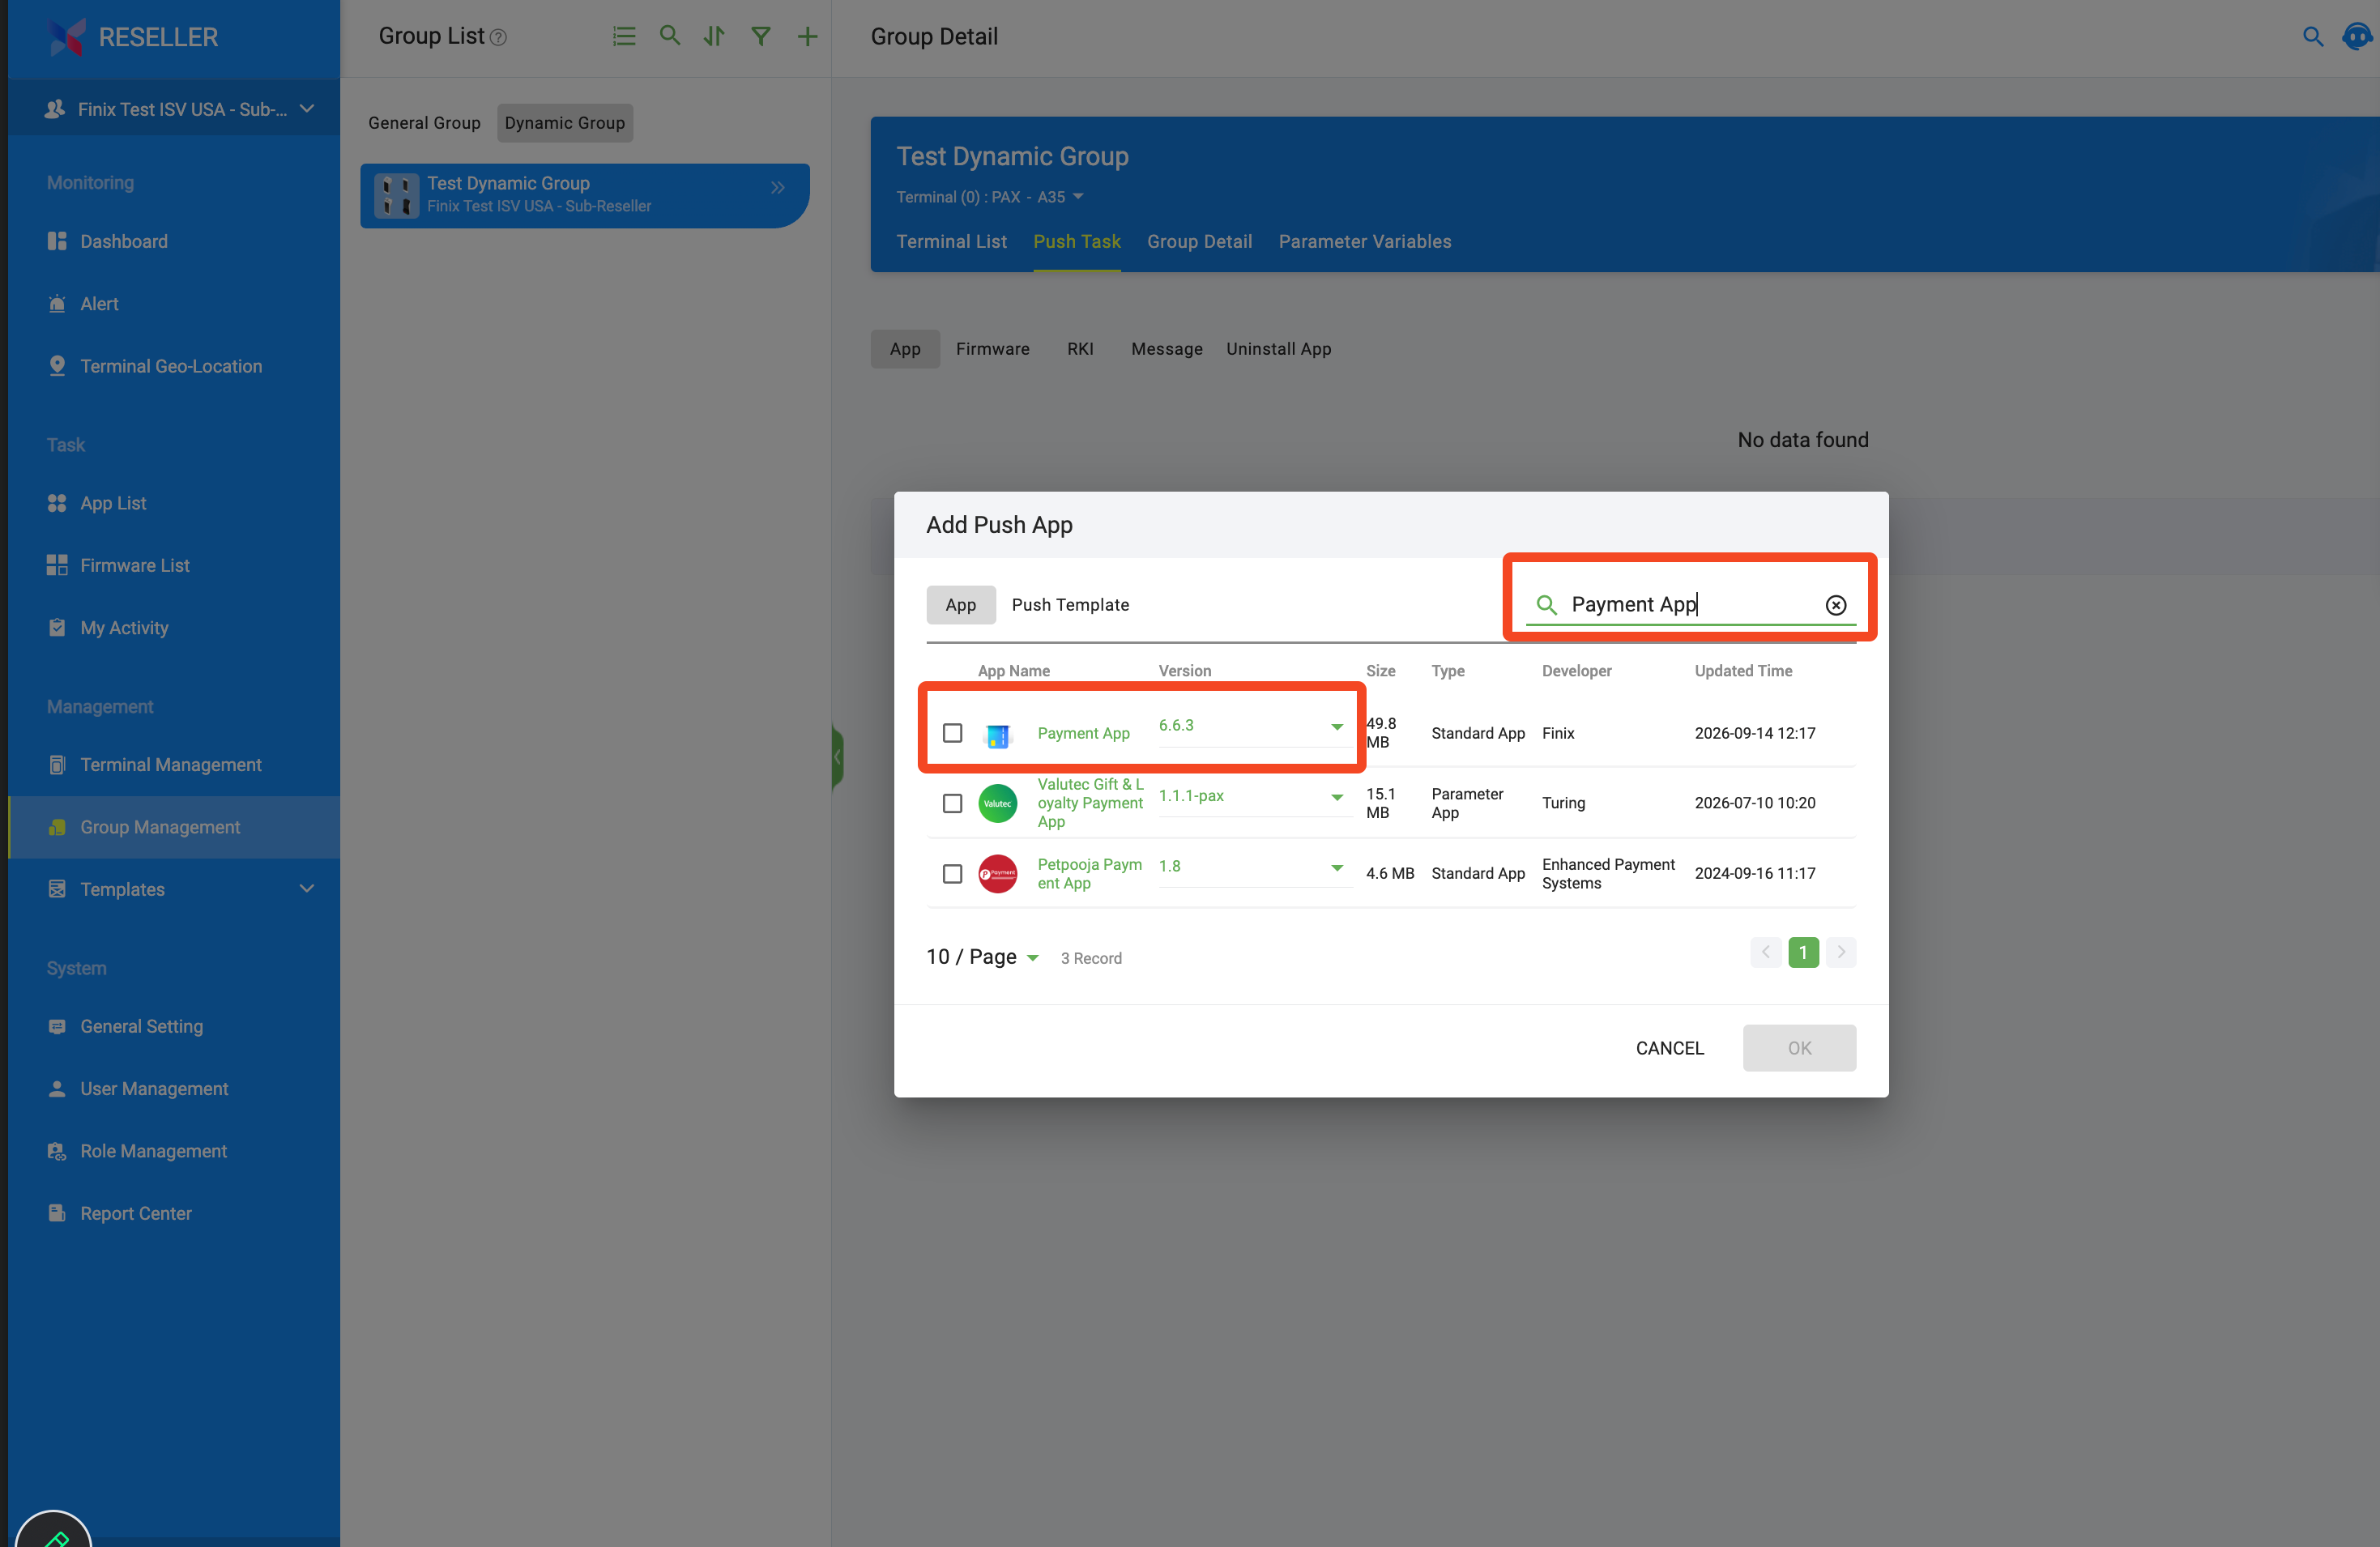Go to previous results page

coord(1765,951)
